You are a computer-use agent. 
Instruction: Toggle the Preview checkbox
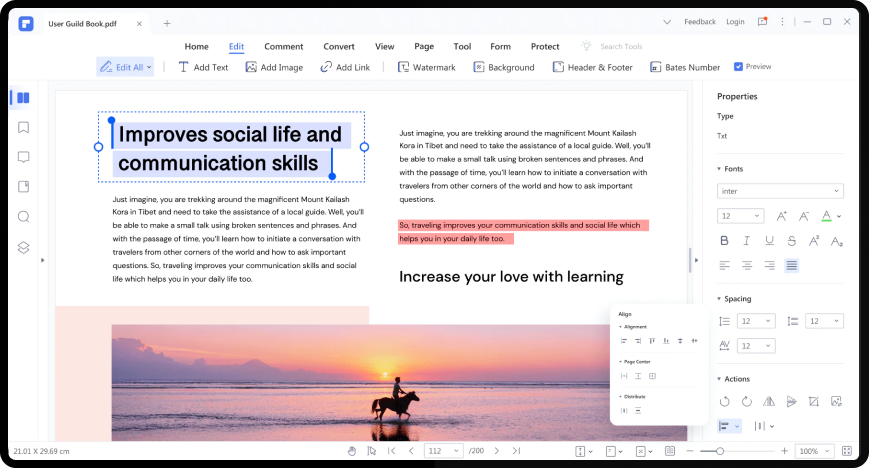click(x=738, y=67)
